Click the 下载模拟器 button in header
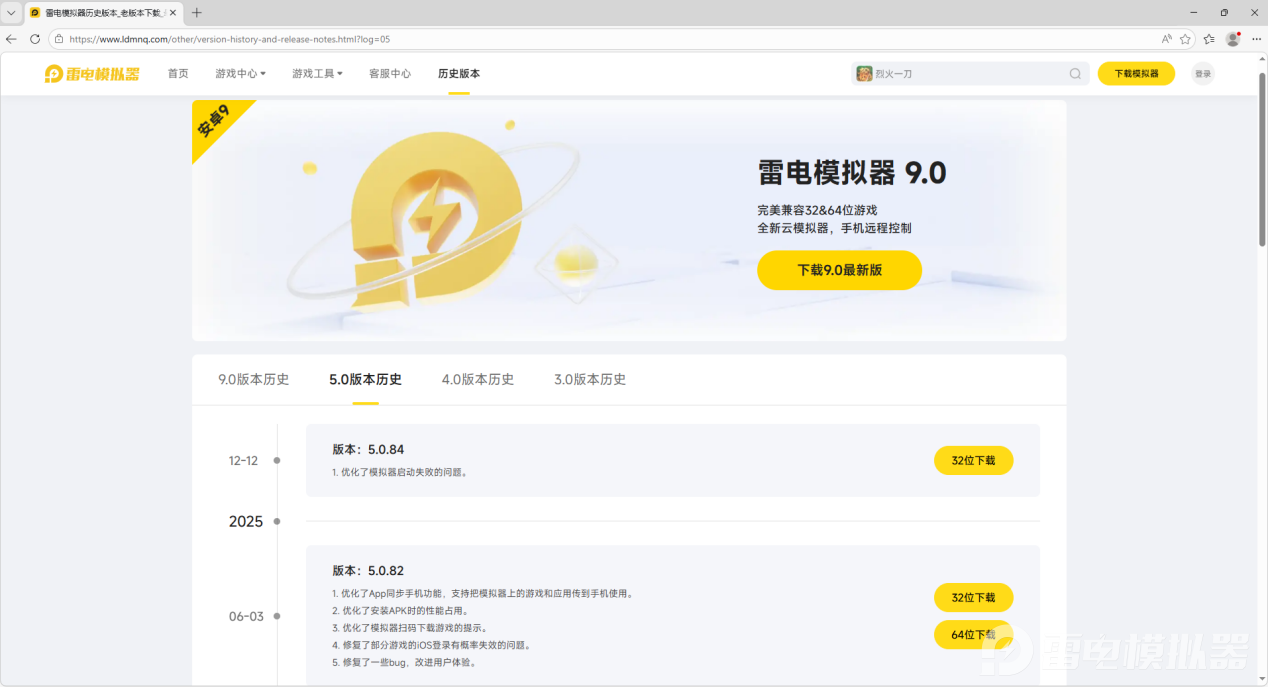This screenshot has width=1268, height=687. pos(1136,74)
